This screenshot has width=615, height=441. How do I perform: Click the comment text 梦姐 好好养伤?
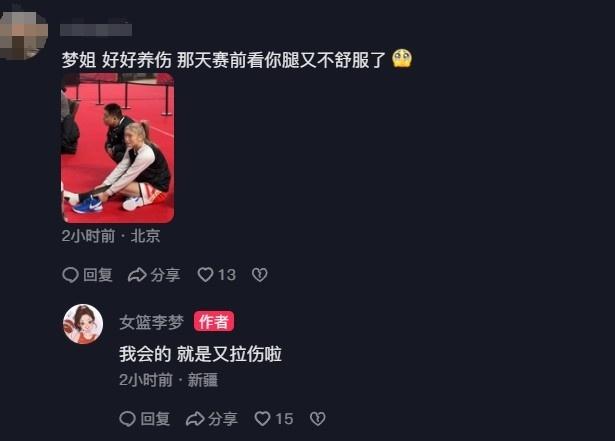[x=116, y=60]
